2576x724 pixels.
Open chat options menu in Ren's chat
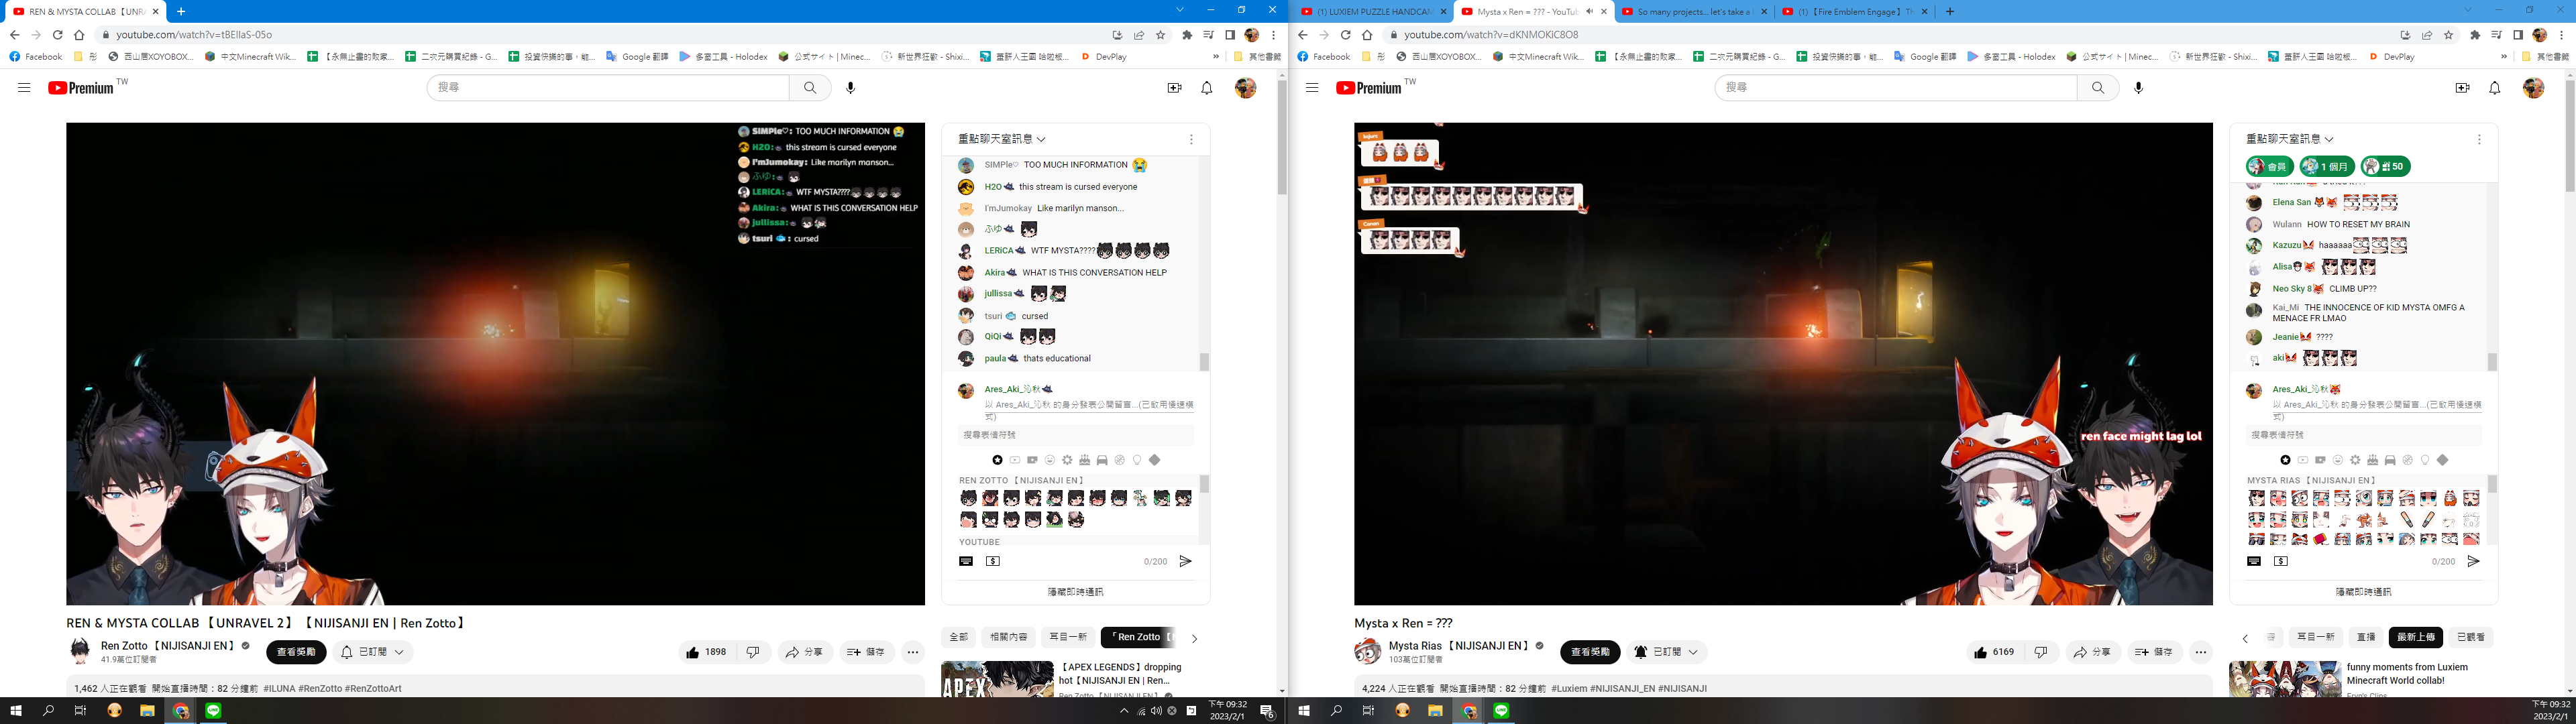click(1191, 139)
